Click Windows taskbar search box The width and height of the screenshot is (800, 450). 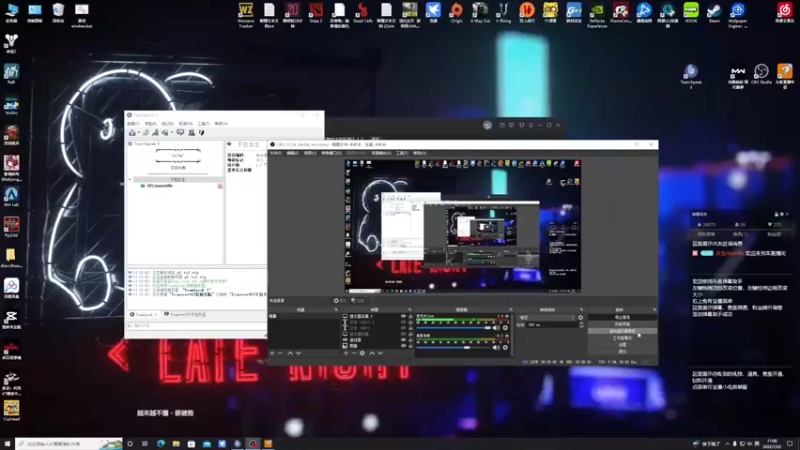pos(69,444)
